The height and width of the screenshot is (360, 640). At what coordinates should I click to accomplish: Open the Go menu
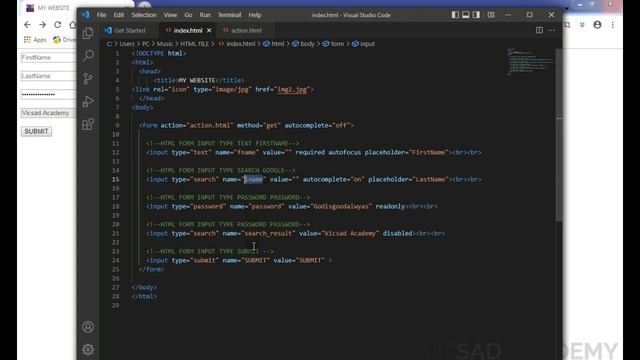point(188,15)
